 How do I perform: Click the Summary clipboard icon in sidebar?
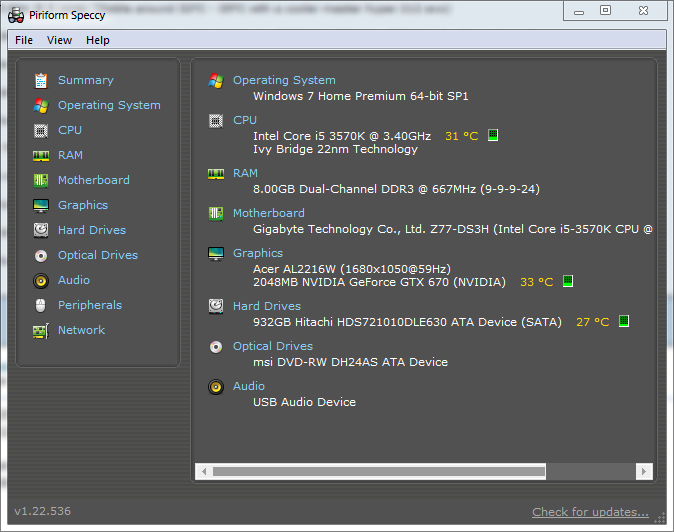click(x=41, y=80)
